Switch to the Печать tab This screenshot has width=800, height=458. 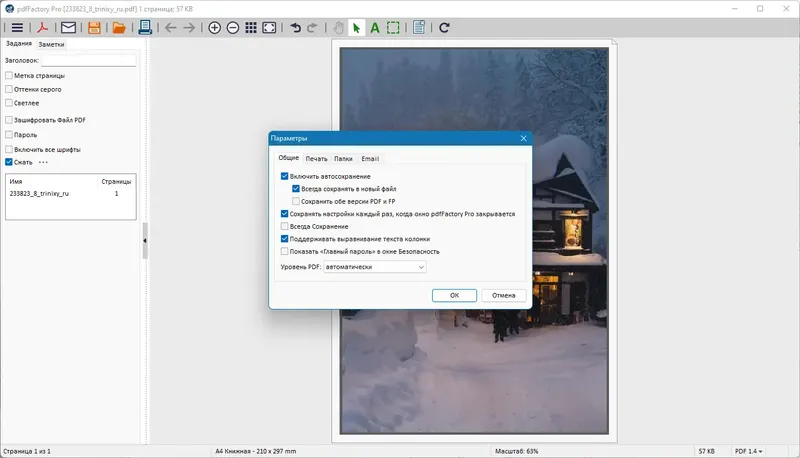tap(316, 159)
